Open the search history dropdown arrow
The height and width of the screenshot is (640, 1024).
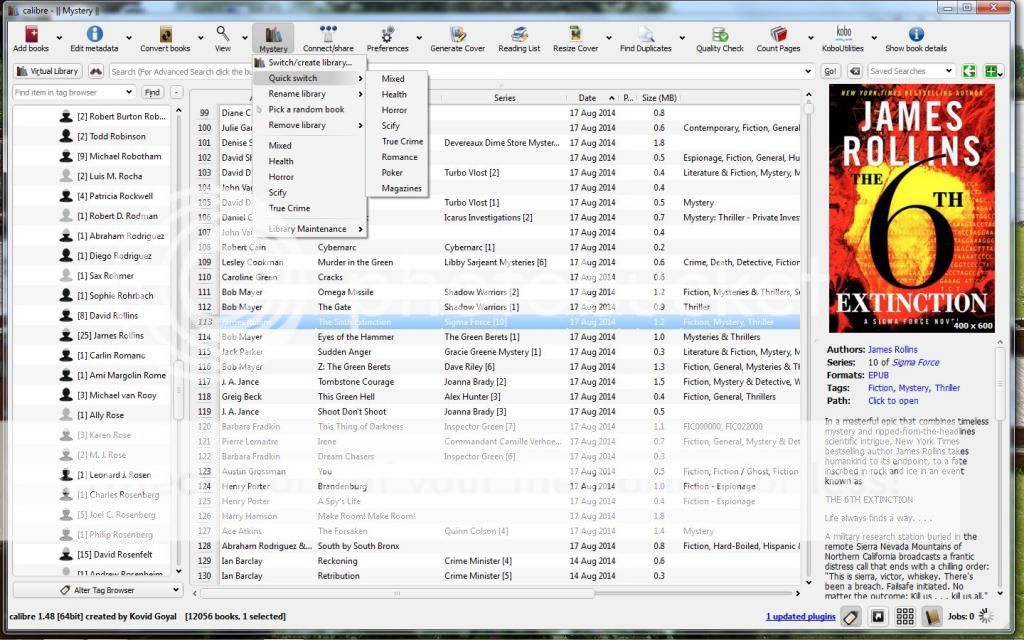pos(808,71)
